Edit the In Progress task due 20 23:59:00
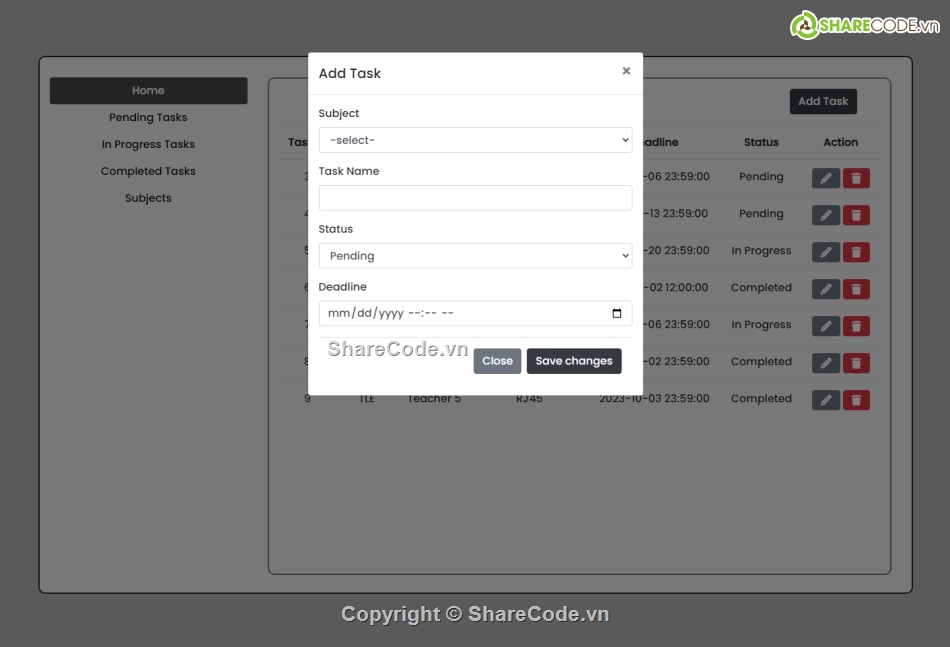The width and height of the screenshot is (950, 647). [x=826, y=252]
